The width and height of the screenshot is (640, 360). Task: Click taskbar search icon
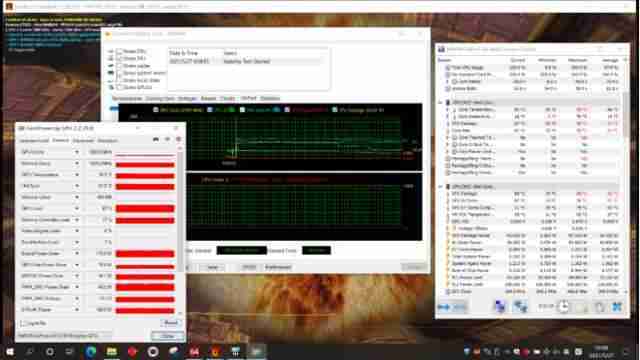pyautogui.click(x=29, y=351)
